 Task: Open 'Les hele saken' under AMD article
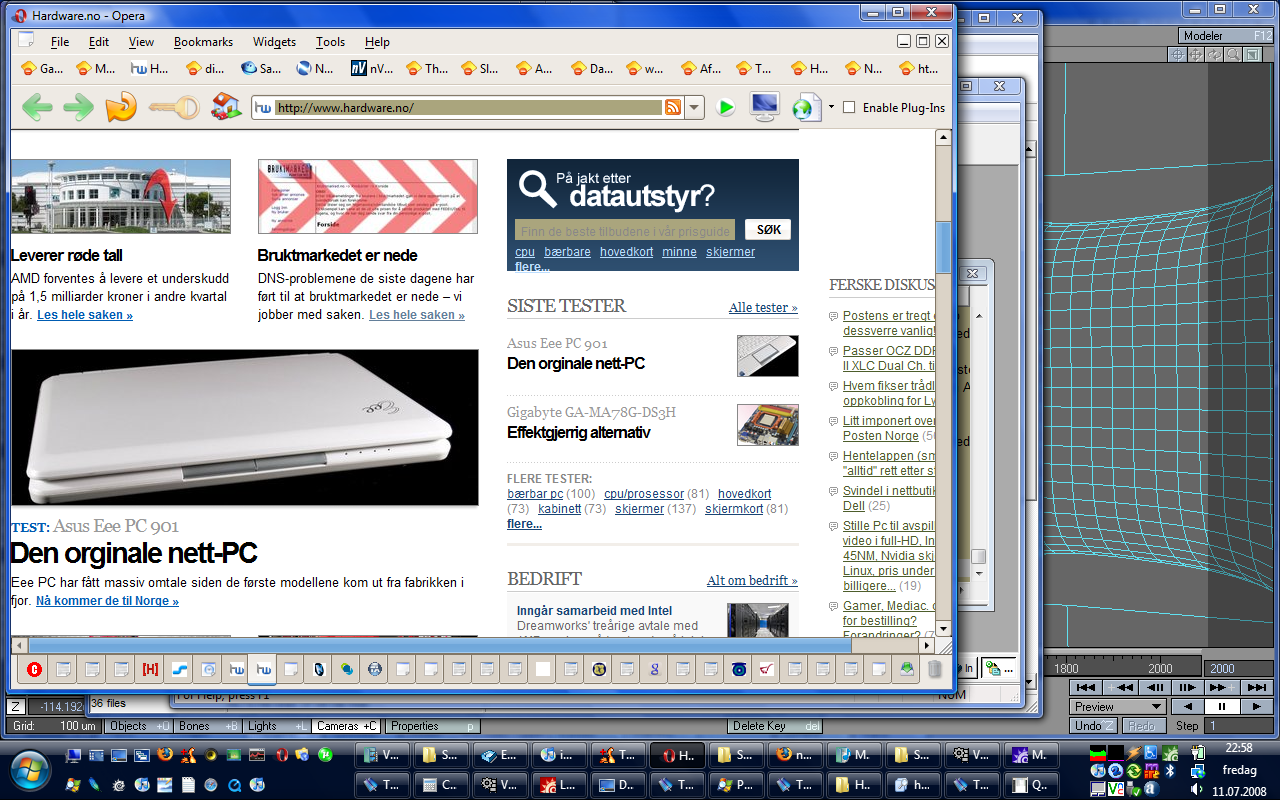[85, 315]
